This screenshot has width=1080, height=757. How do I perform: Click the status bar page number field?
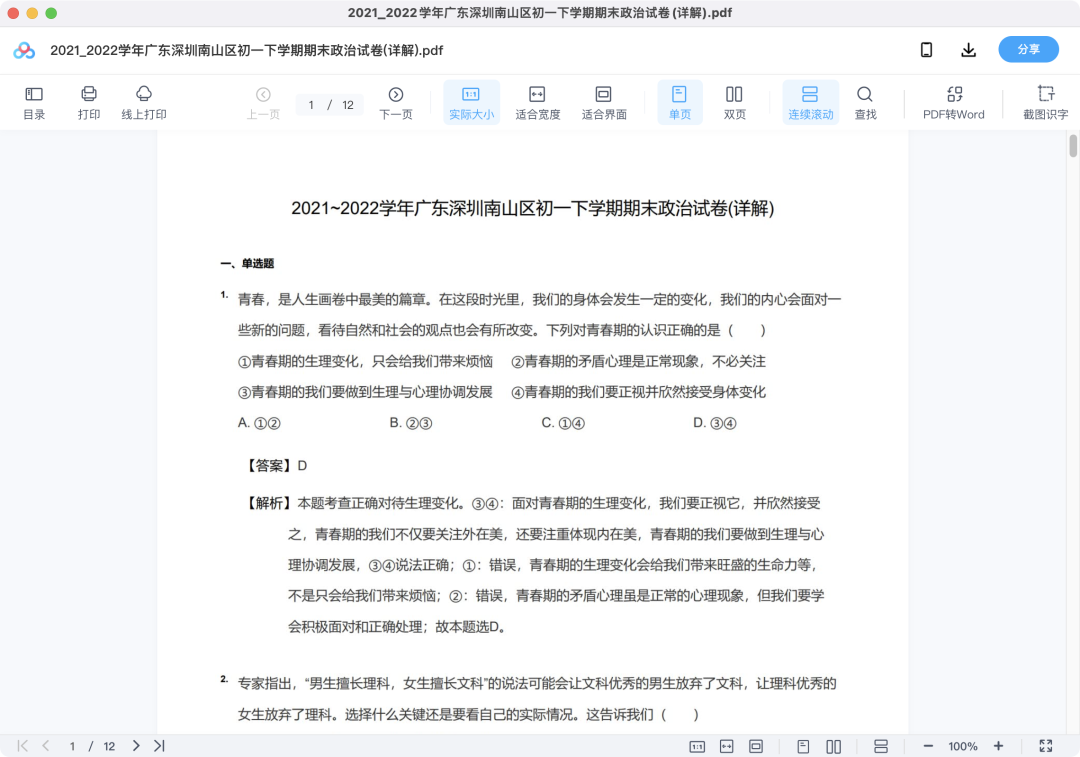72,746
